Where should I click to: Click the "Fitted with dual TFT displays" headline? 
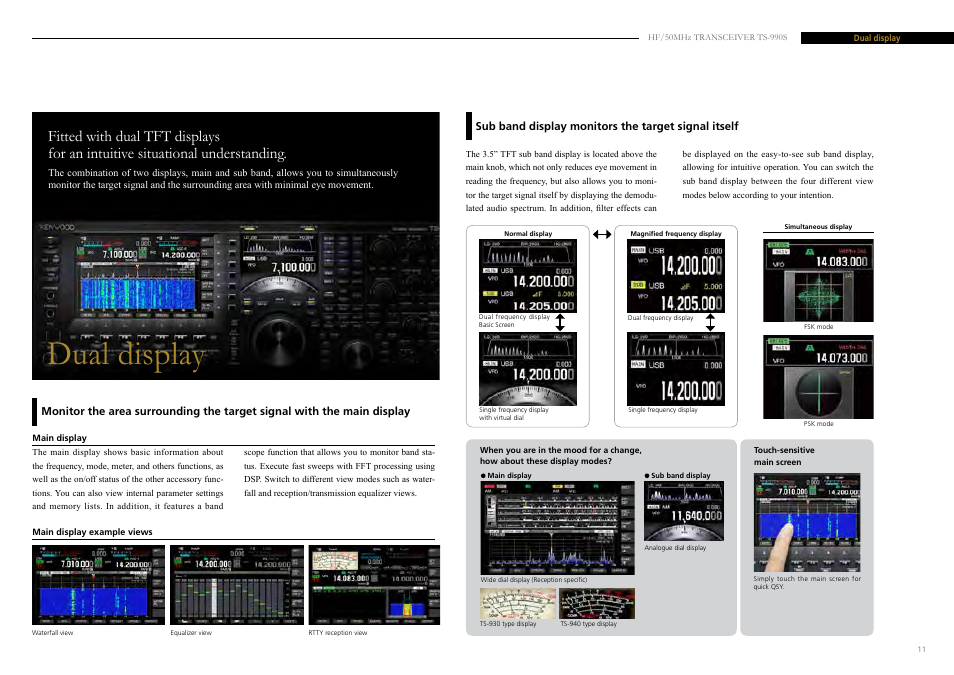[x=134, y=136]
